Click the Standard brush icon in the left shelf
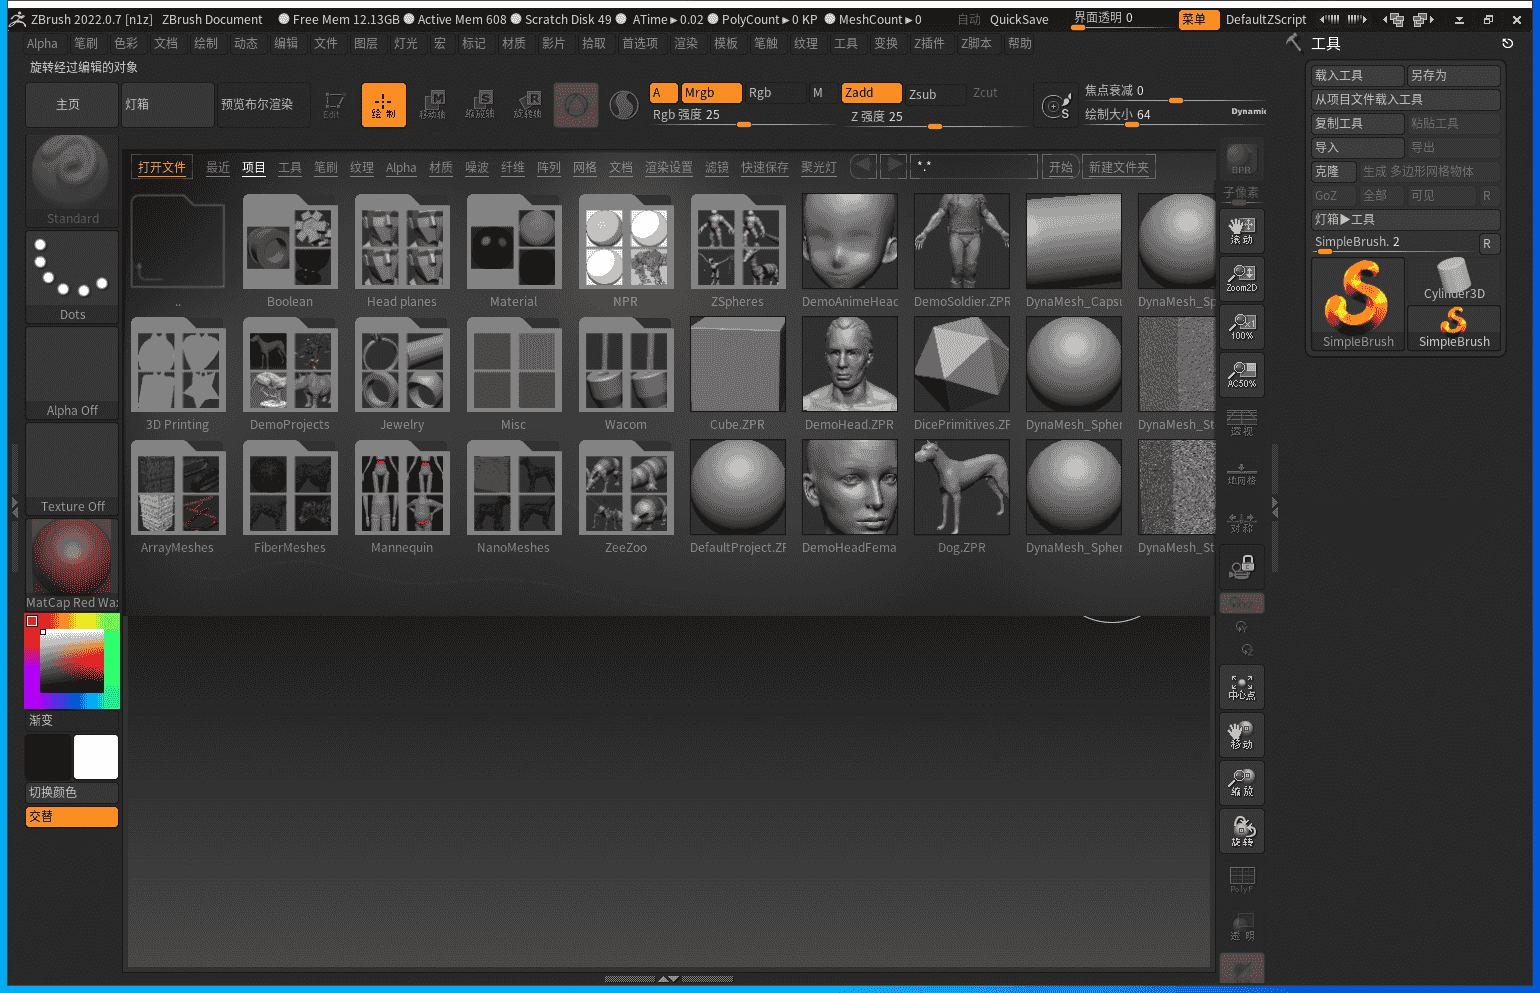This screenshot has width=1540, height=993. (x=71, y=175)
